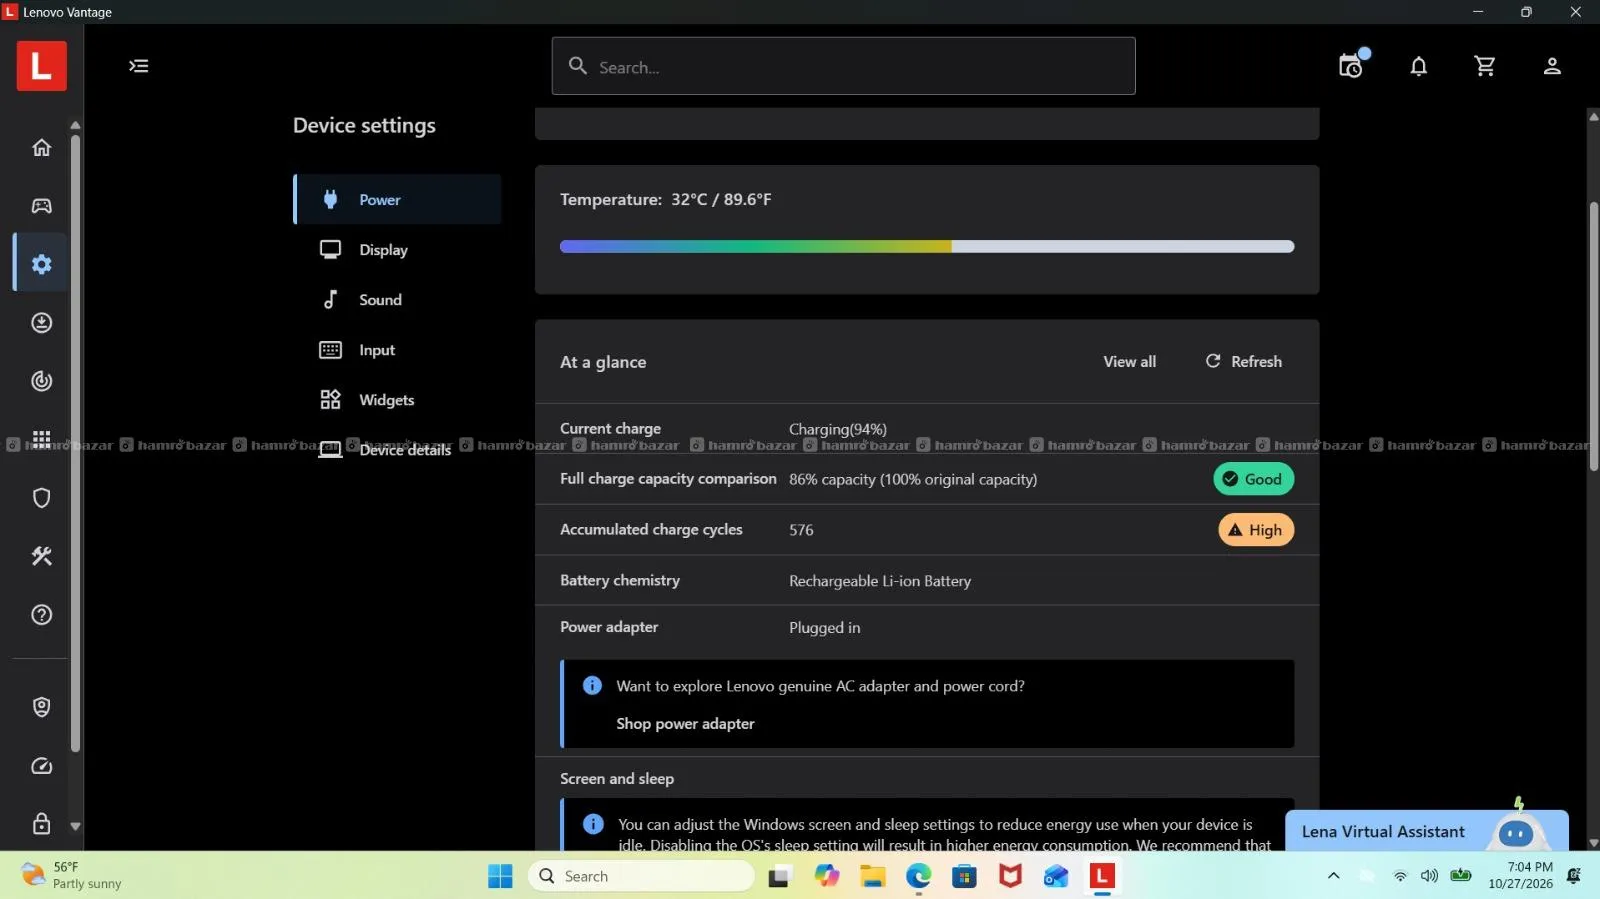Open the speedometer performance icon

41,766
